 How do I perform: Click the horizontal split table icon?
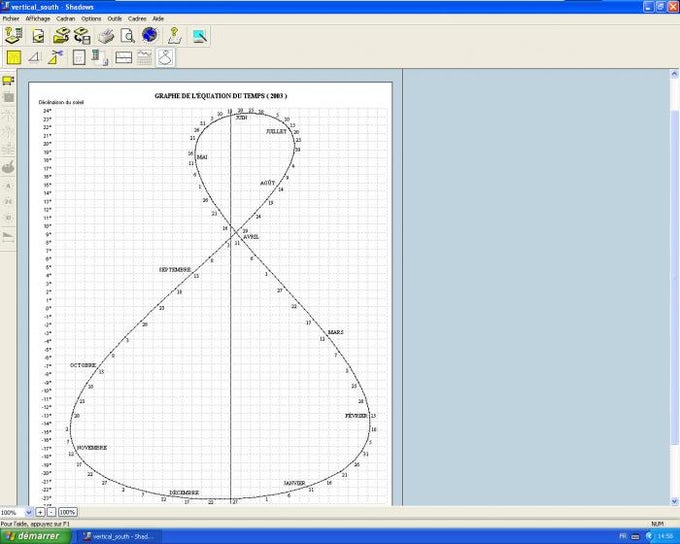124,58
